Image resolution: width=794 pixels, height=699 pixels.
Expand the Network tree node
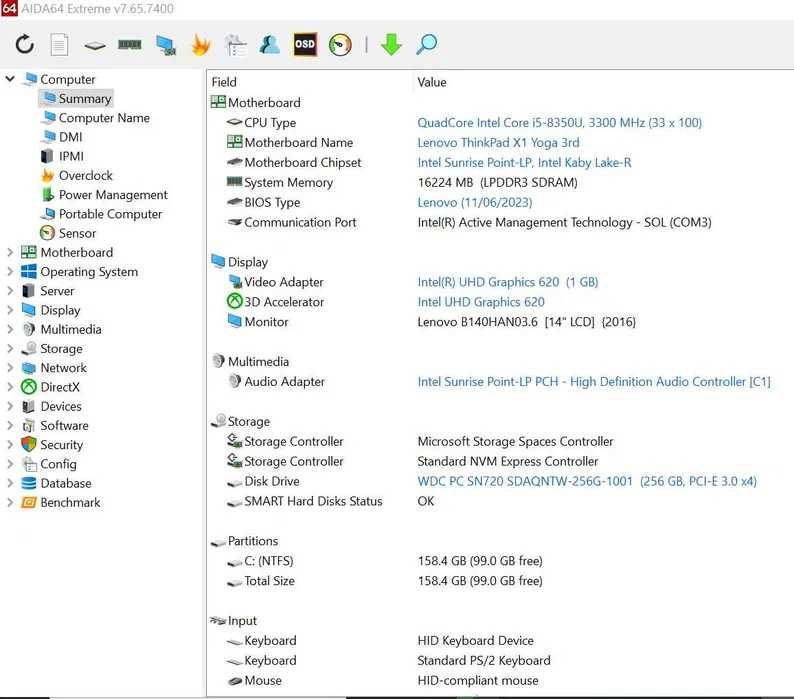10,368
